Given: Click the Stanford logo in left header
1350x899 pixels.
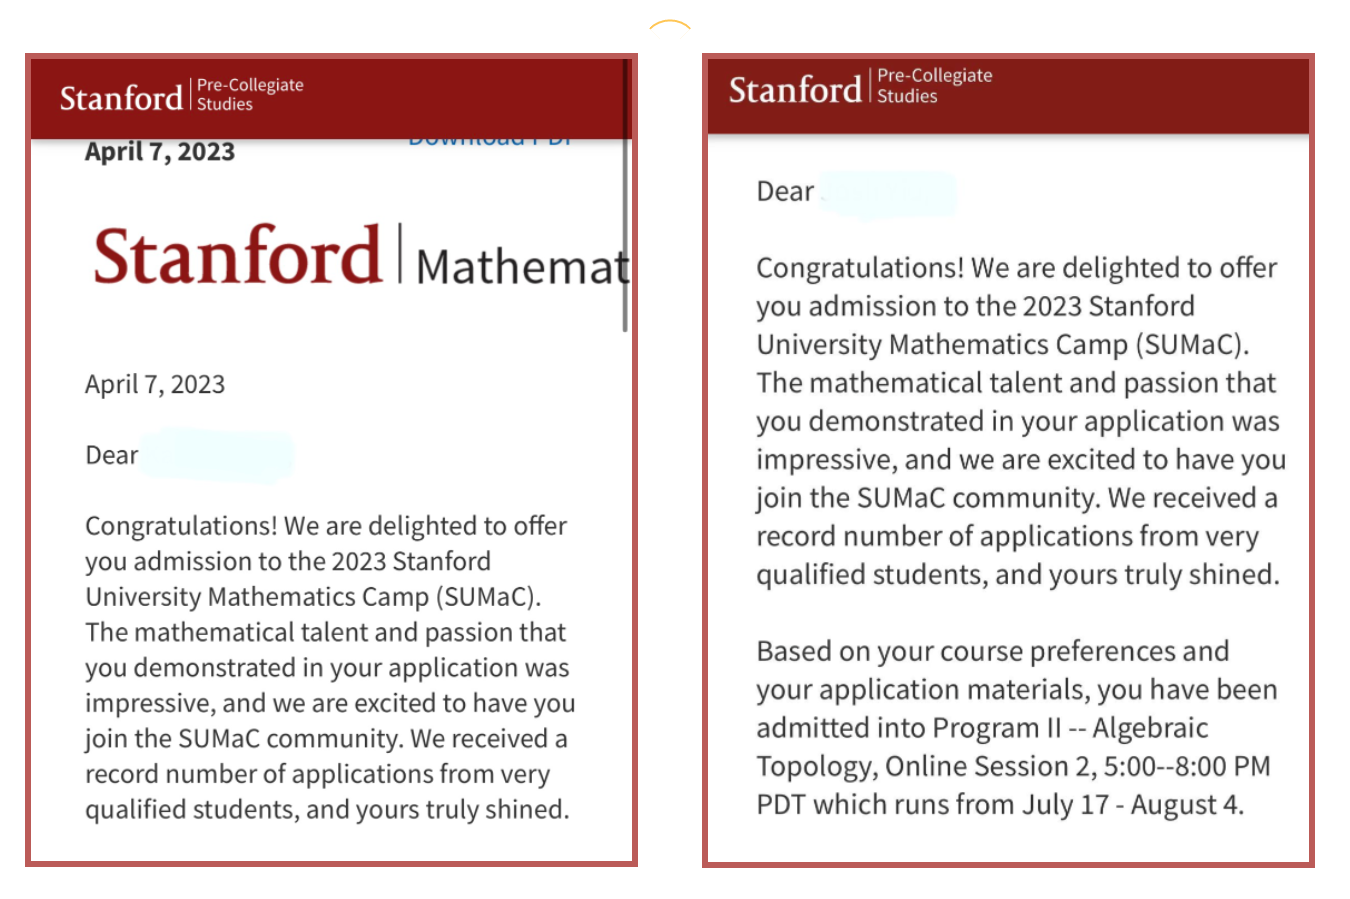Looking at the screenshot, I should (121, 98).
